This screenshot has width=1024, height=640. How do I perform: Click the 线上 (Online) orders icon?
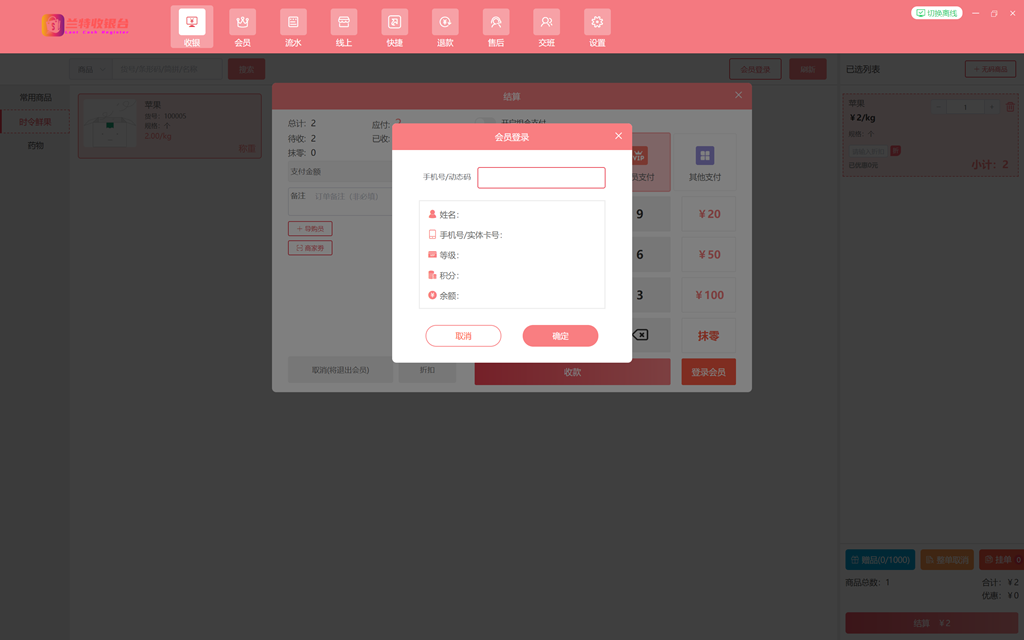[x=344, y=23]
